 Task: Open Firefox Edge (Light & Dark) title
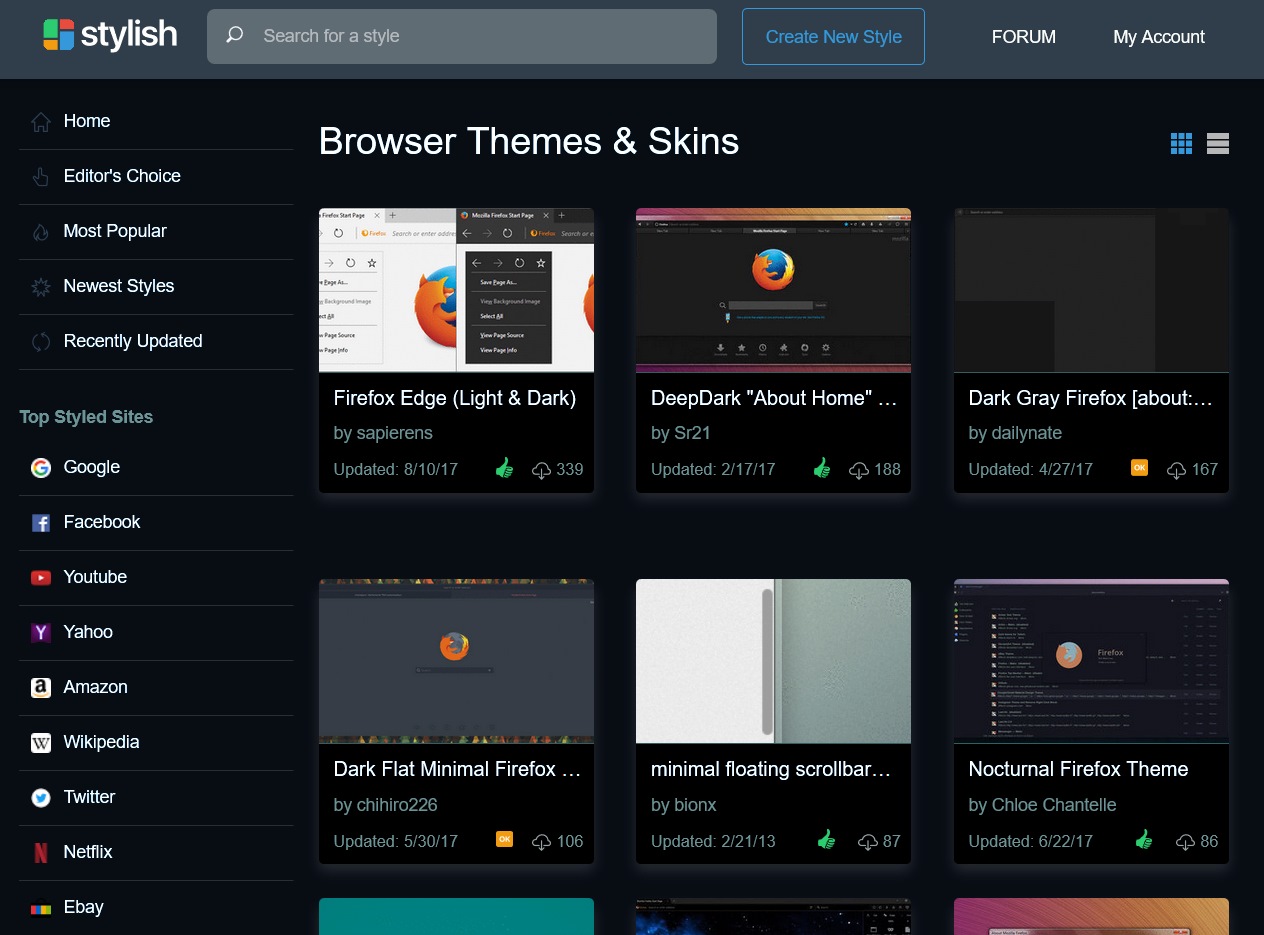[455, 398]
